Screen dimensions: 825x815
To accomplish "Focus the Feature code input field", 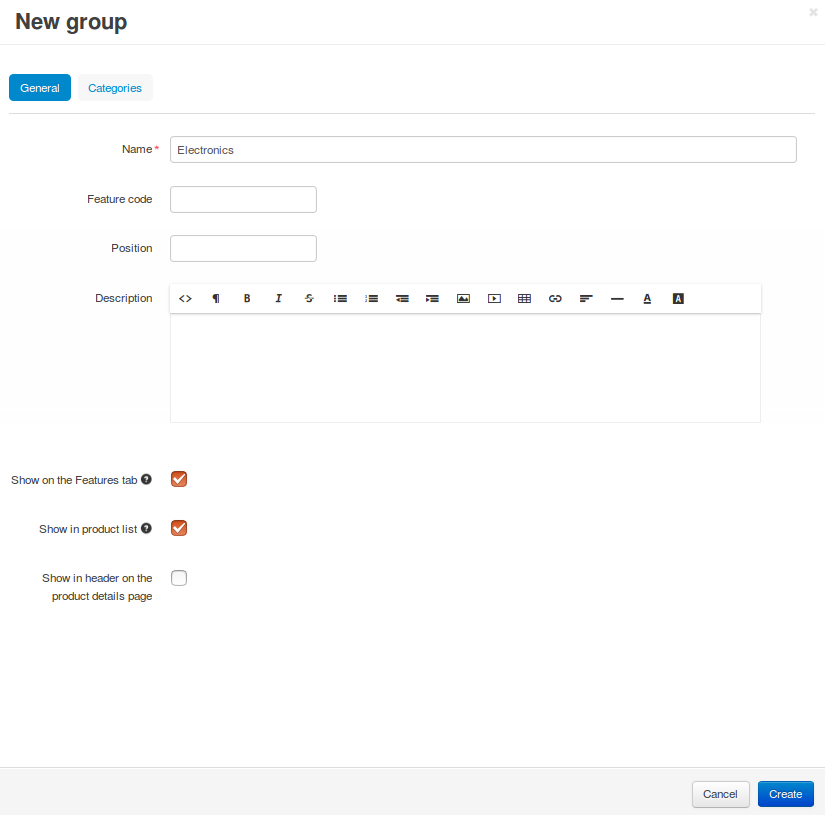I will tap(243, 199).
